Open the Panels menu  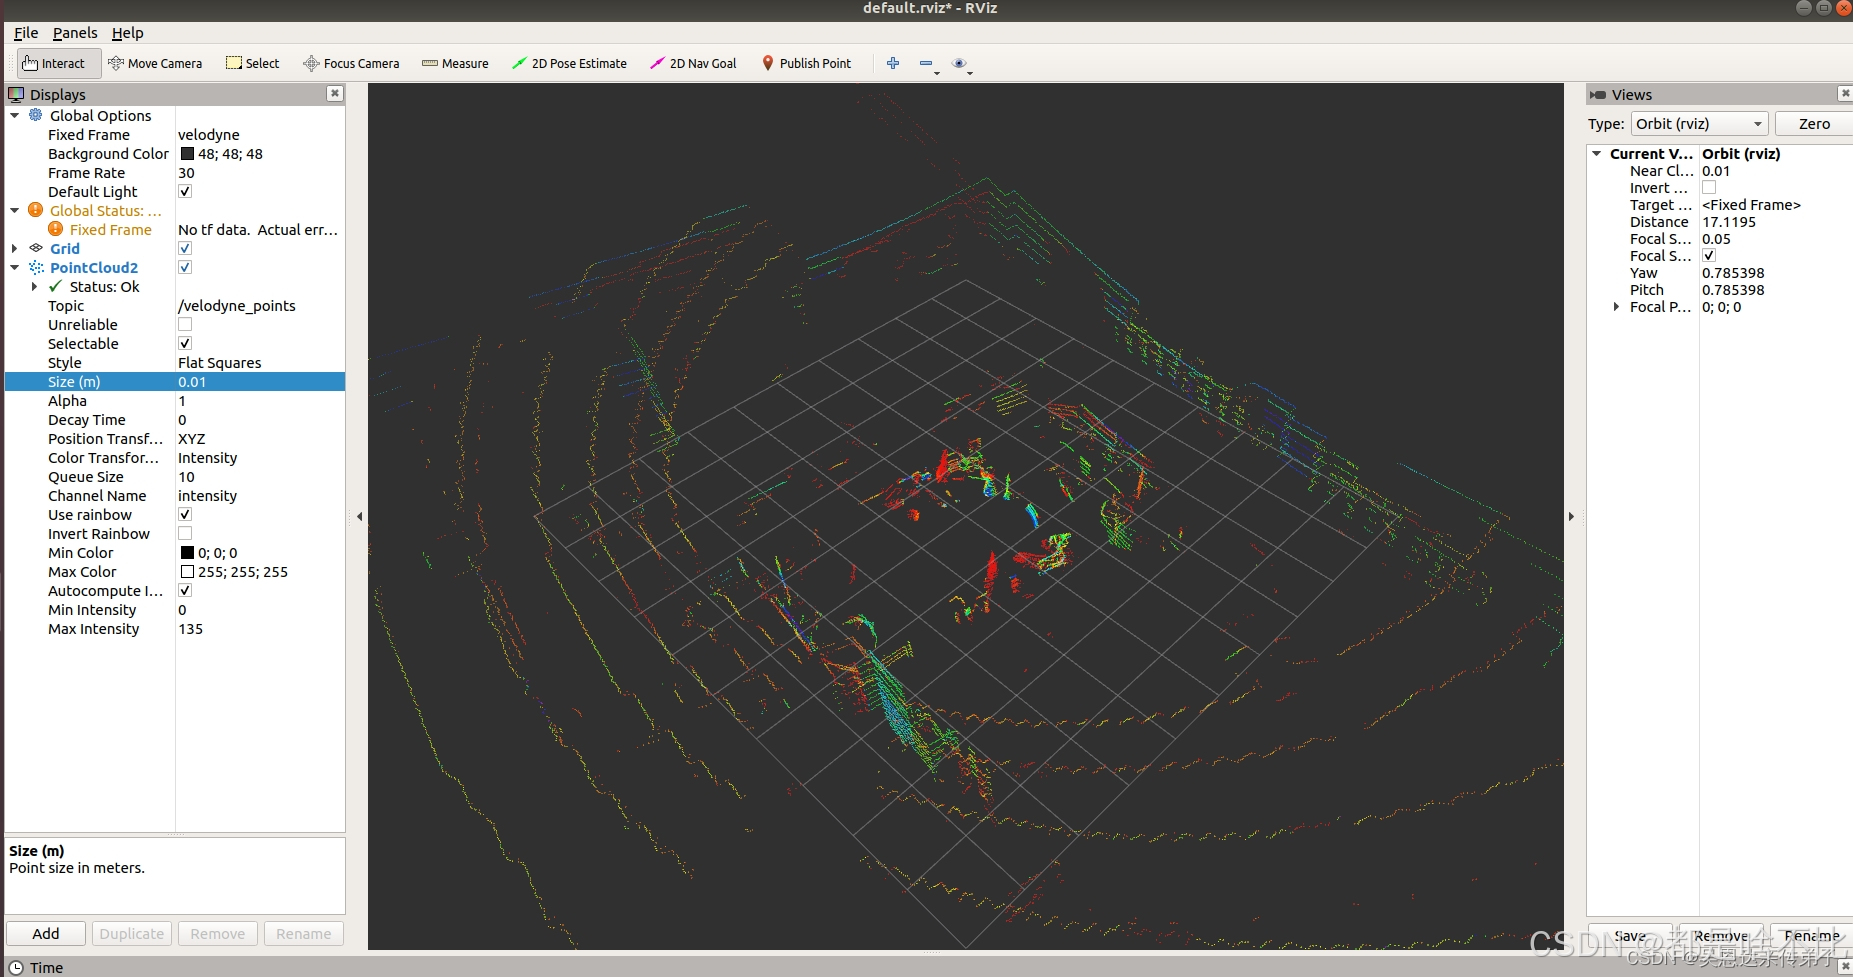75,33
